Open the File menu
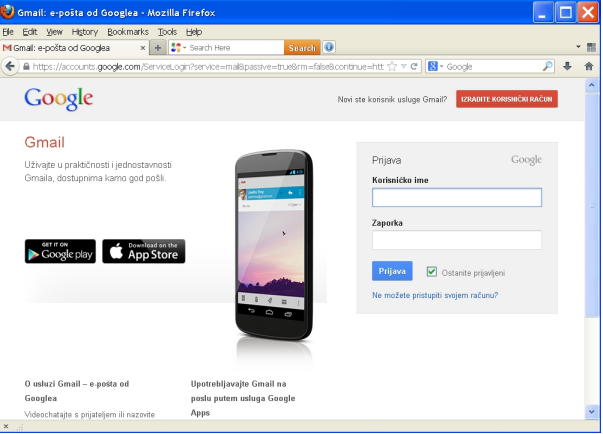This screenshot has height=434, width=603. coord(8,32)
